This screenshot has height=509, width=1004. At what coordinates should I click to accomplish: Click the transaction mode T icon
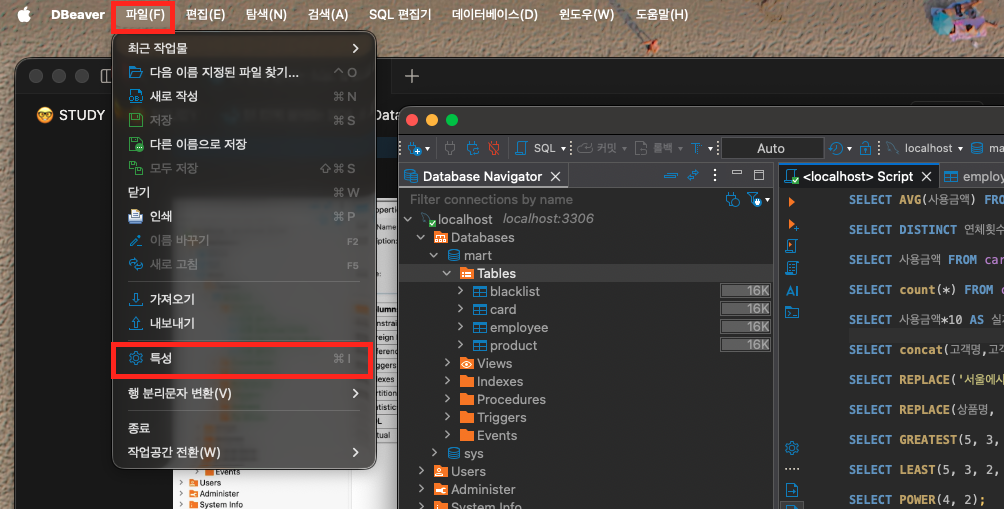696,149
